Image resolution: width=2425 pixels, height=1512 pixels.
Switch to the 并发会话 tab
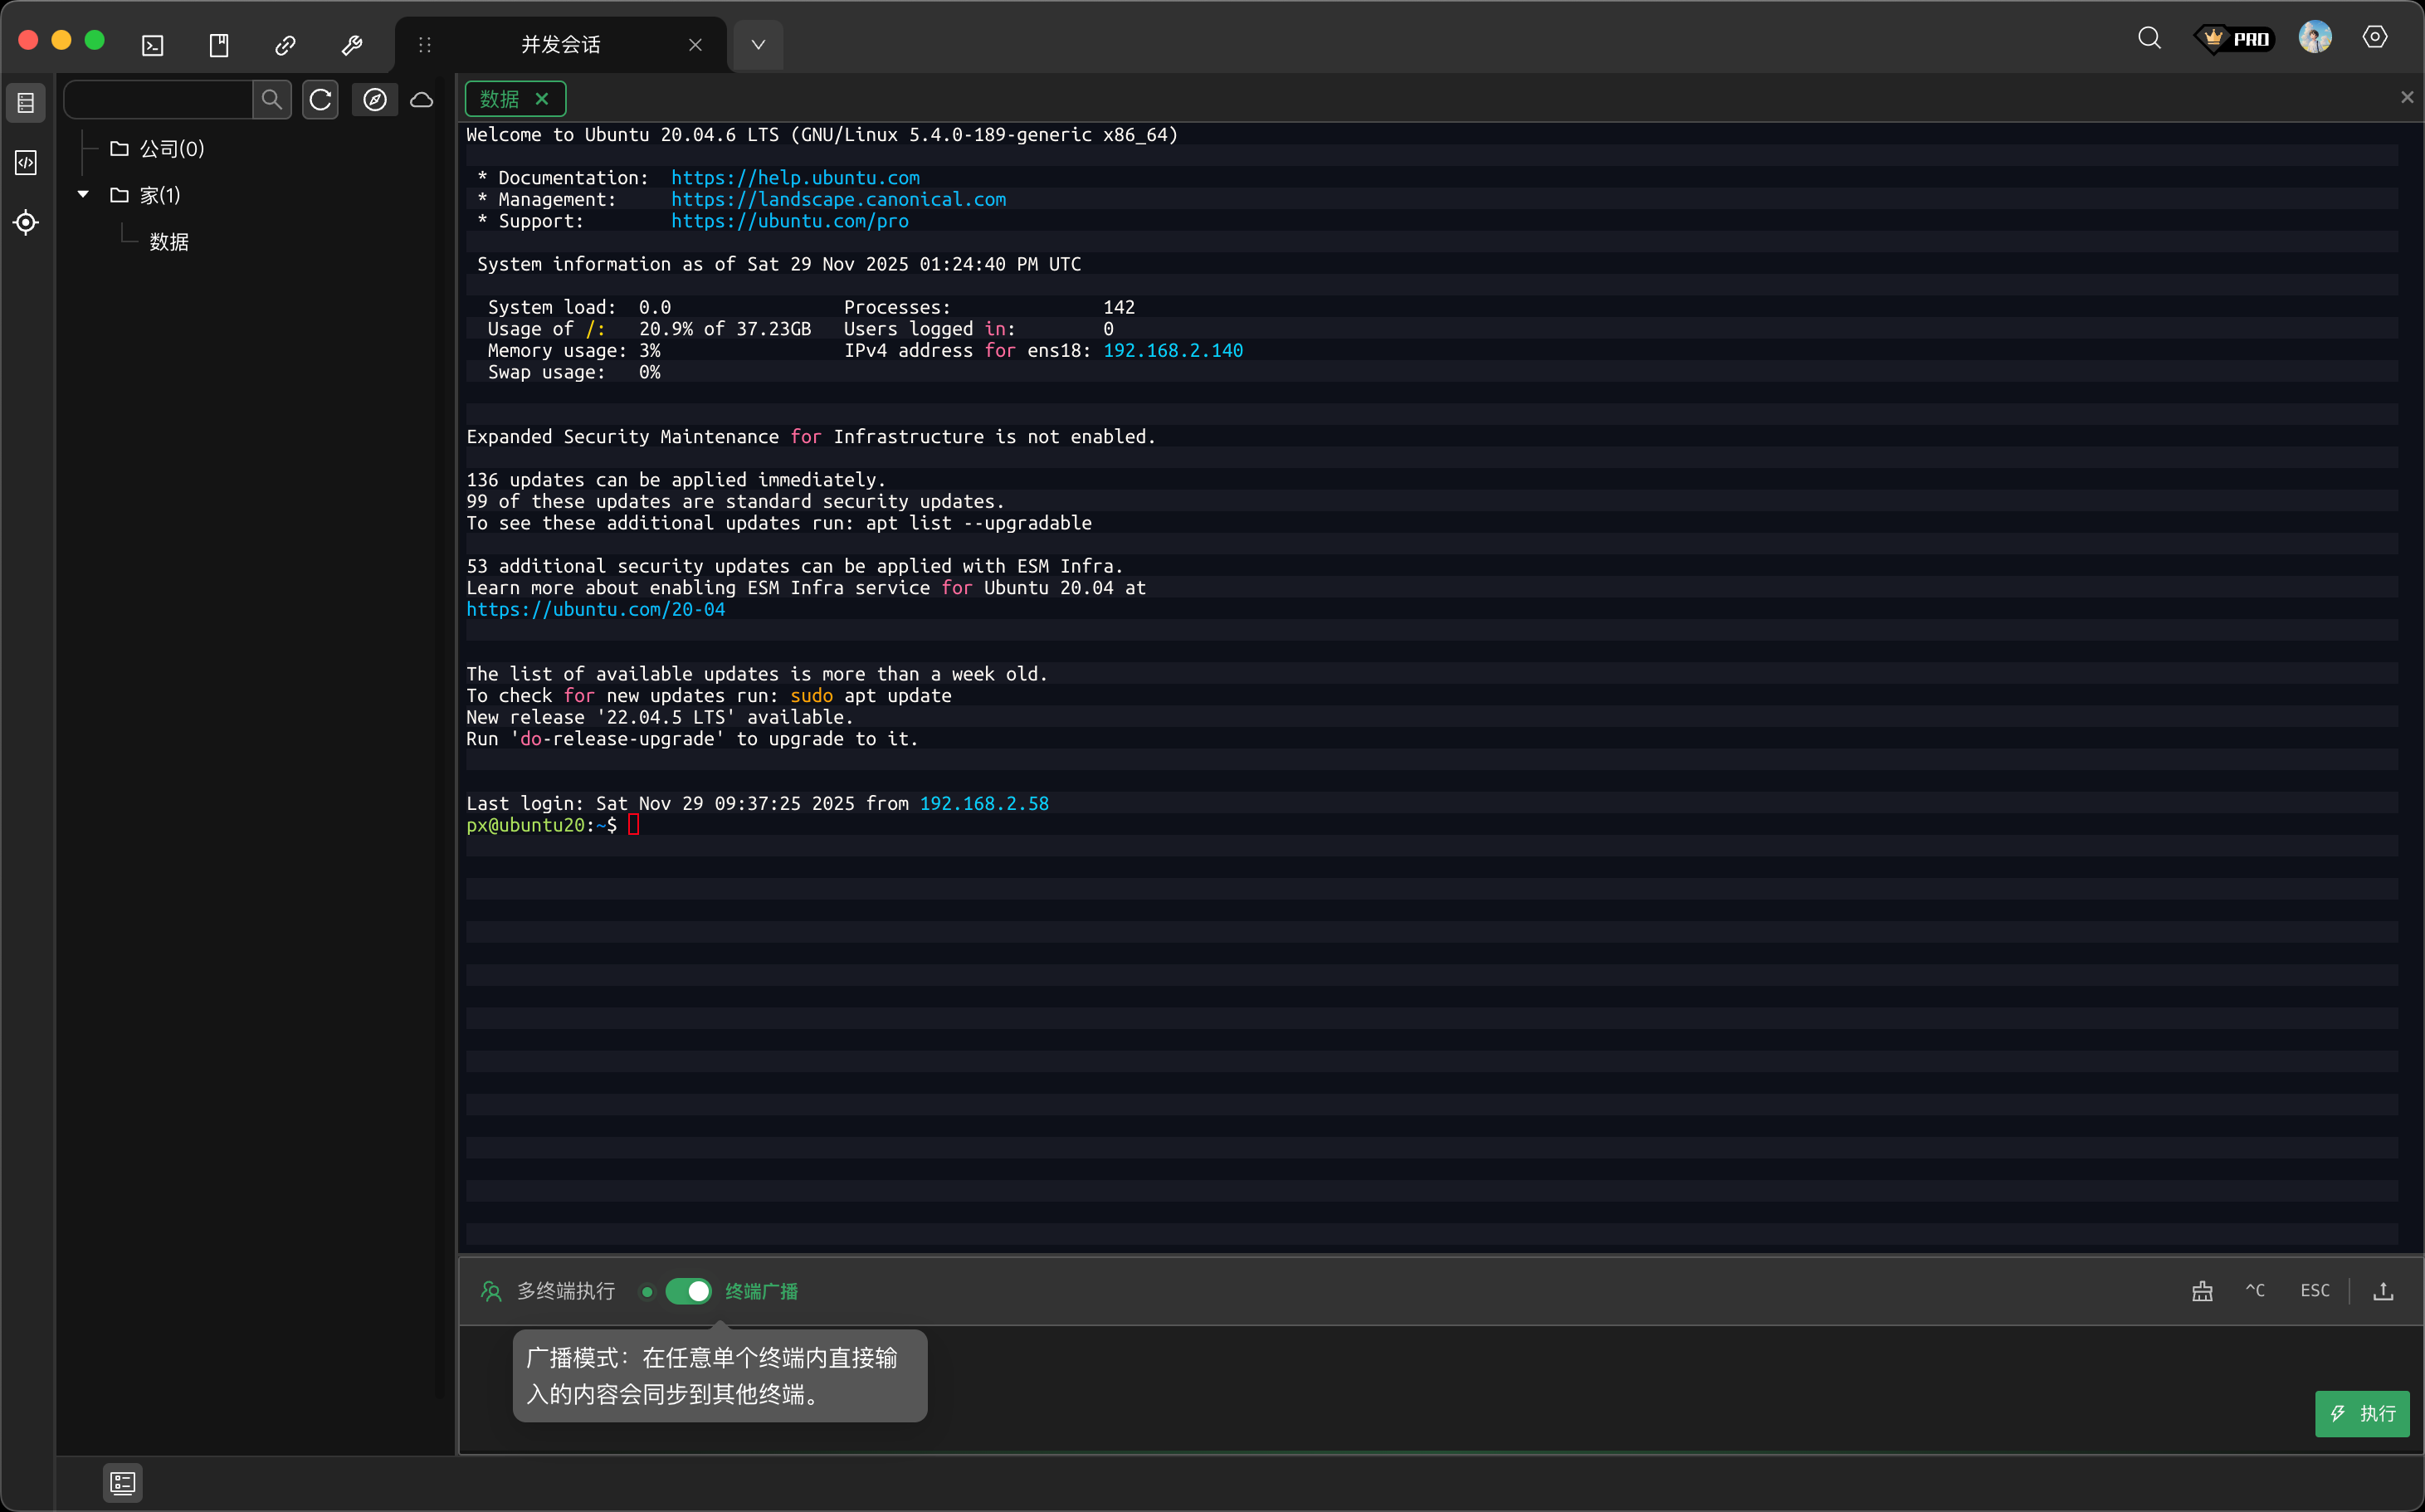coord(560,45)
